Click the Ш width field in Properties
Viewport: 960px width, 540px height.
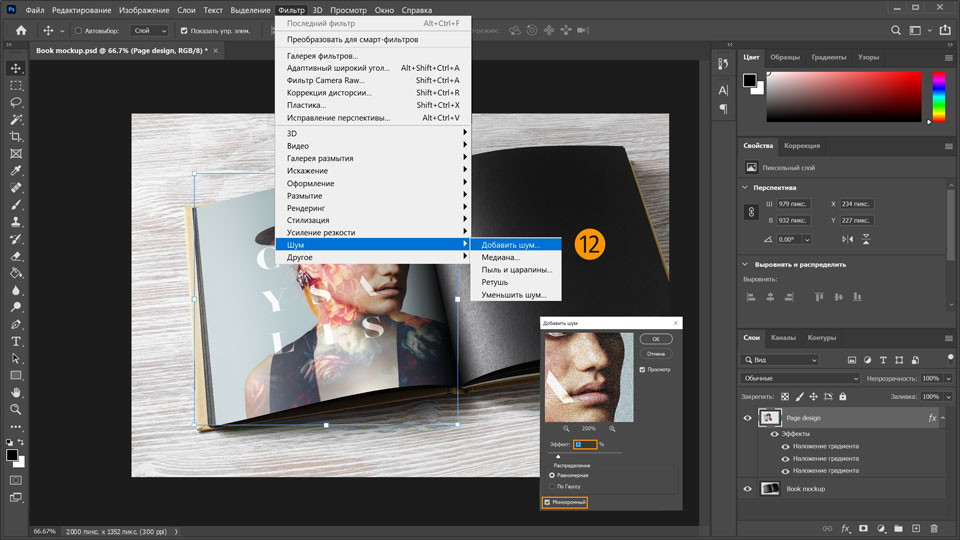(793, 204)
